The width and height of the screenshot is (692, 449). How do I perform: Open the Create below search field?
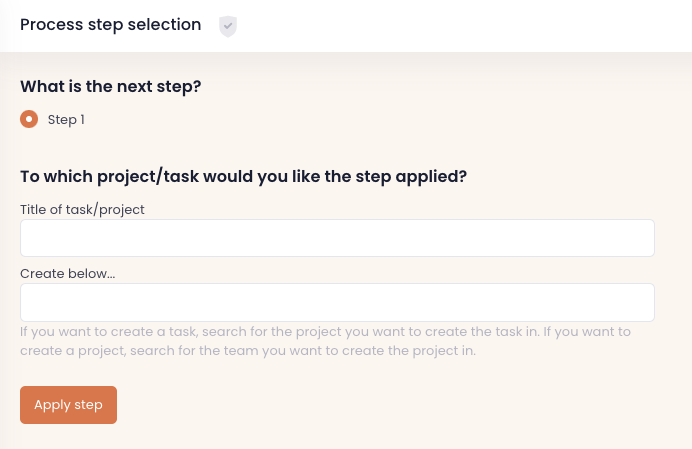[337, 302]
